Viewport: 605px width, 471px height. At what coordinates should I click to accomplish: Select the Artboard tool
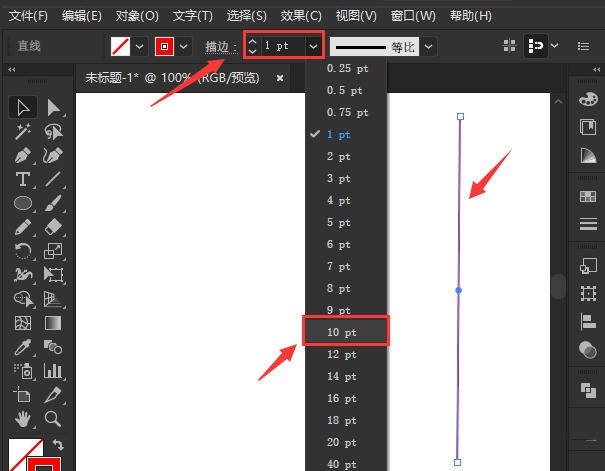[23, 395]
